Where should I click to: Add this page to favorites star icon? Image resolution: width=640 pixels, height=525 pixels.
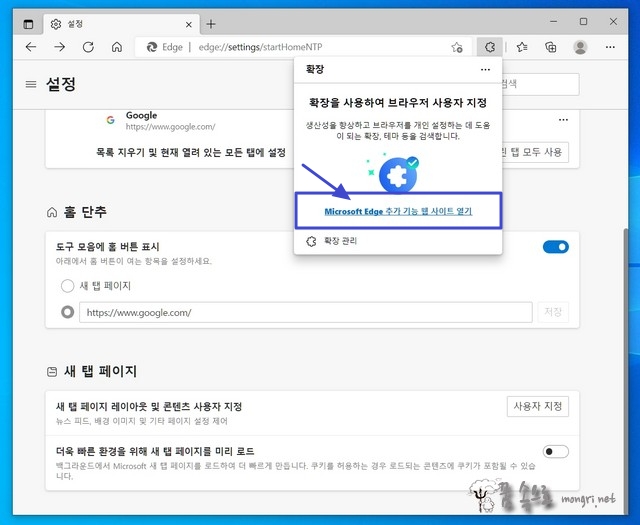[457, 47]
